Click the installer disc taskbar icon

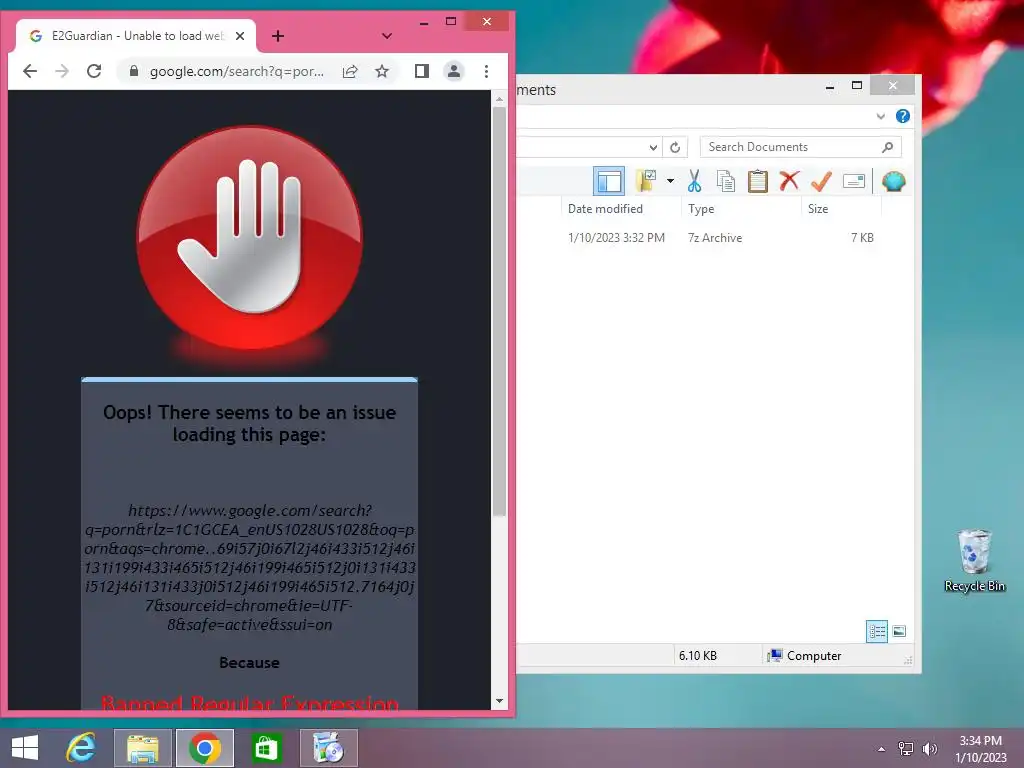pyautogui.click(x=328, y=748)
